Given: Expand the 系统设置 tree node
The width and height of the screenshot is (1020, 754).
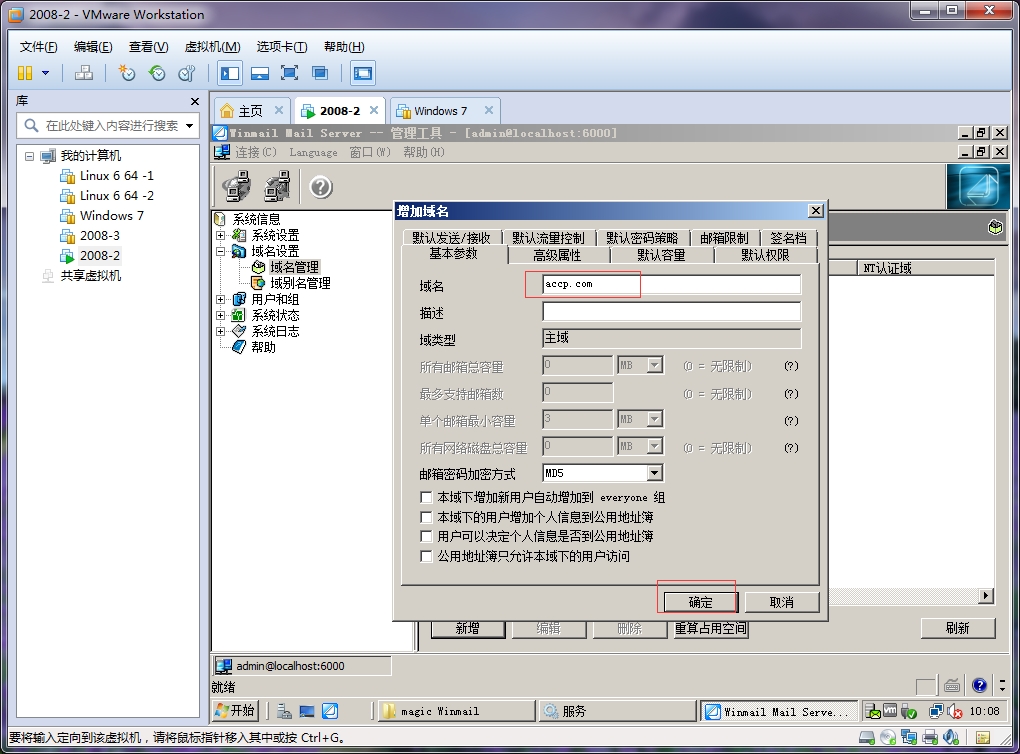Looking at the screenshot, I should 221,235.
